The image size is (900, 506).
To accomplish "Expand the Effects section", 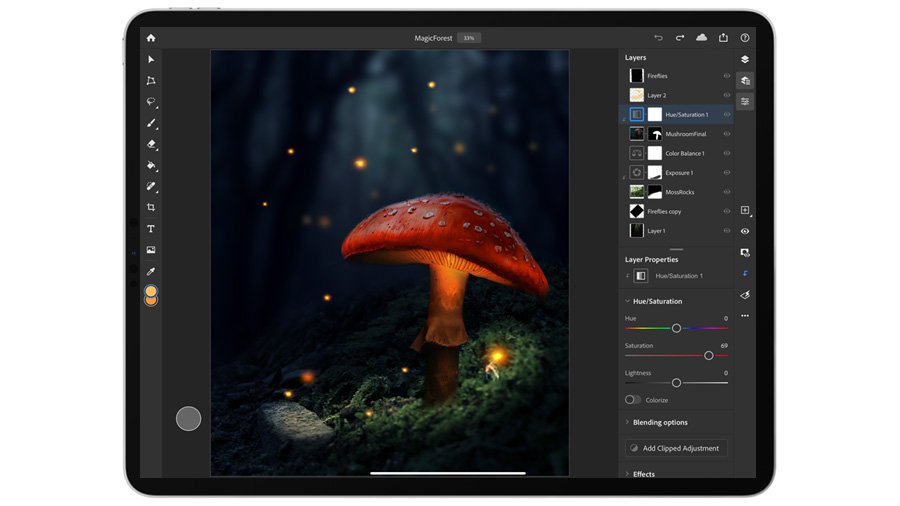I will (627, 474).
